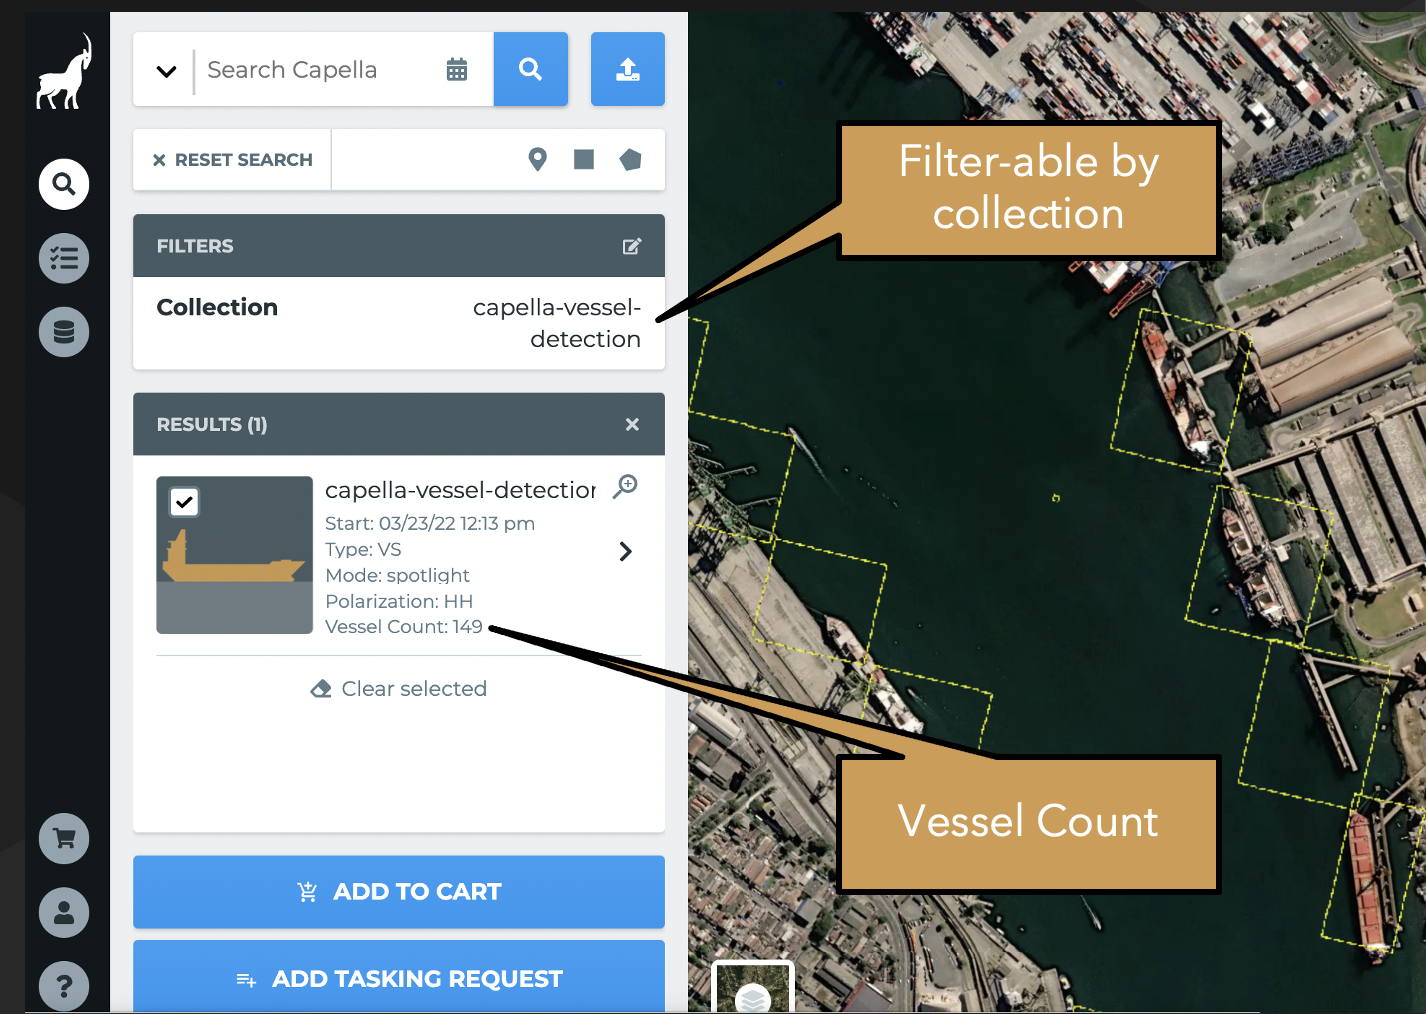Uncheck the capella-vessel-detection result checkbox
The image size is (1426, 1014).
pos(184,502)
